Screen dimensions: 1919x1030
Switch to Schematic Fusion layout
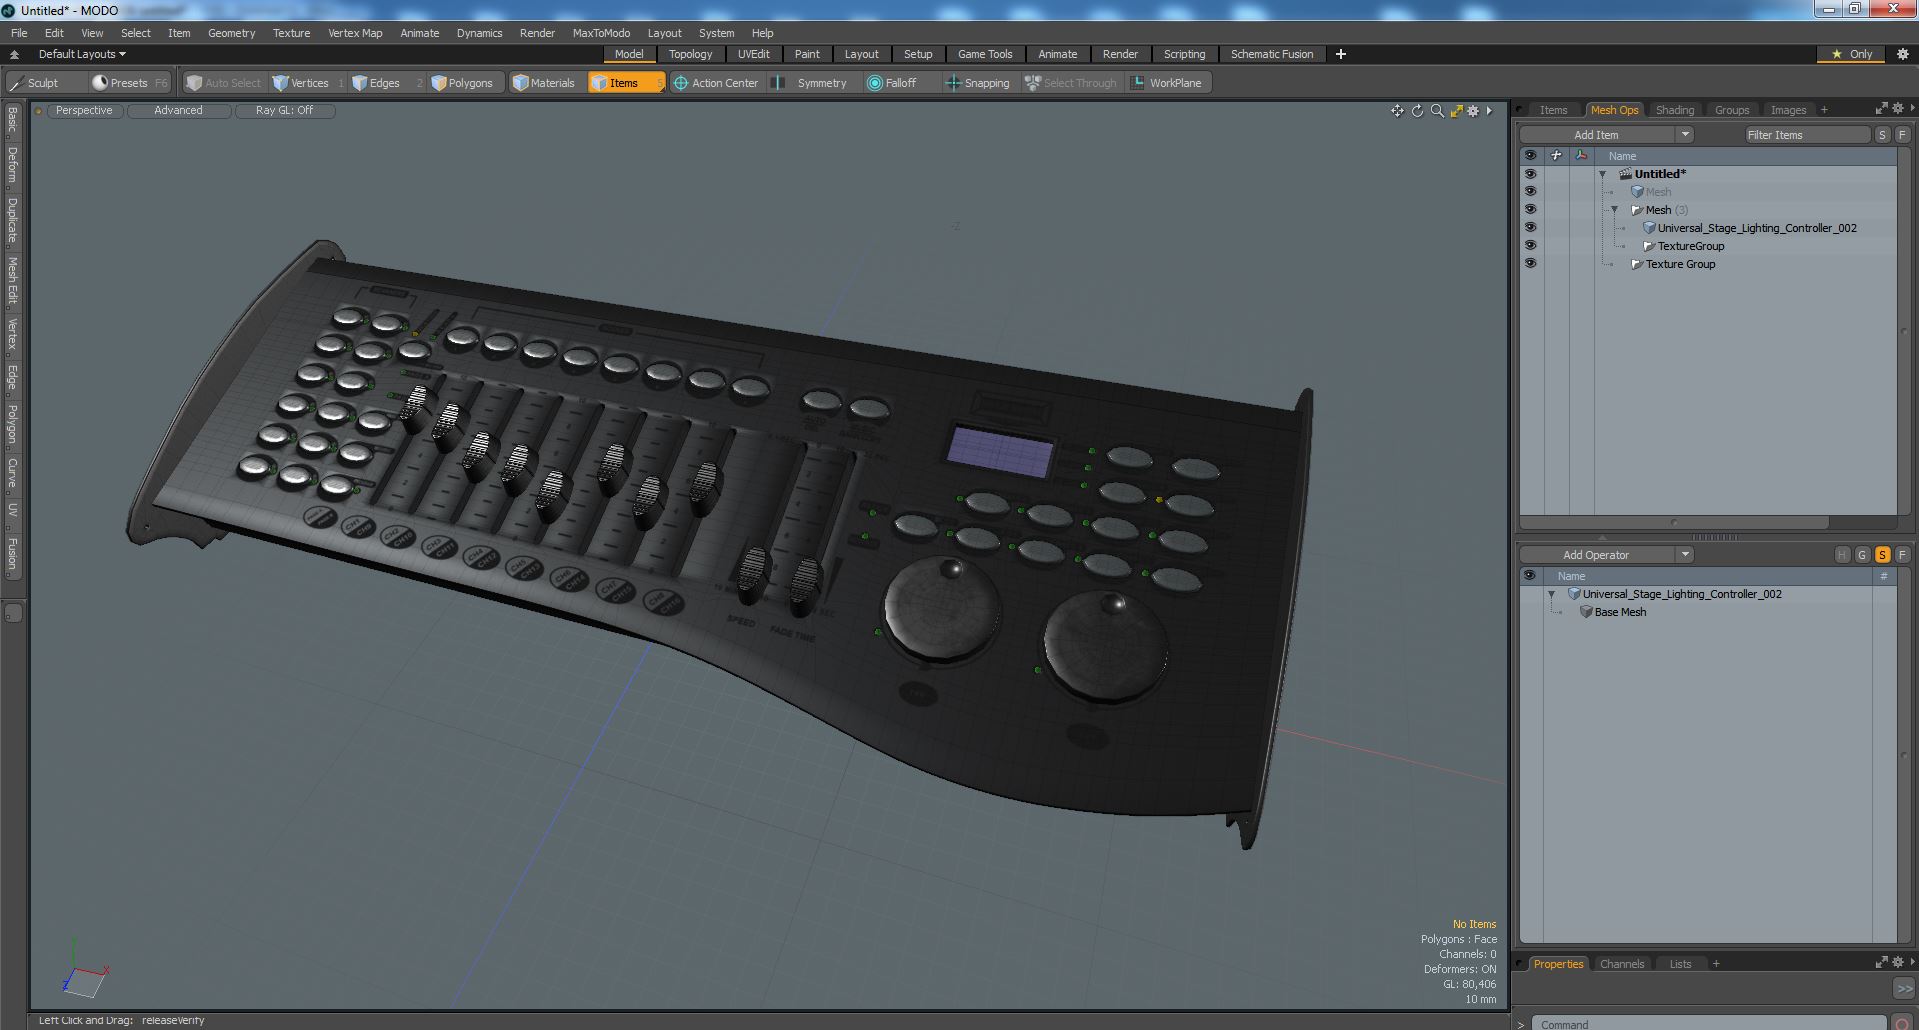tap(1271, 54)
